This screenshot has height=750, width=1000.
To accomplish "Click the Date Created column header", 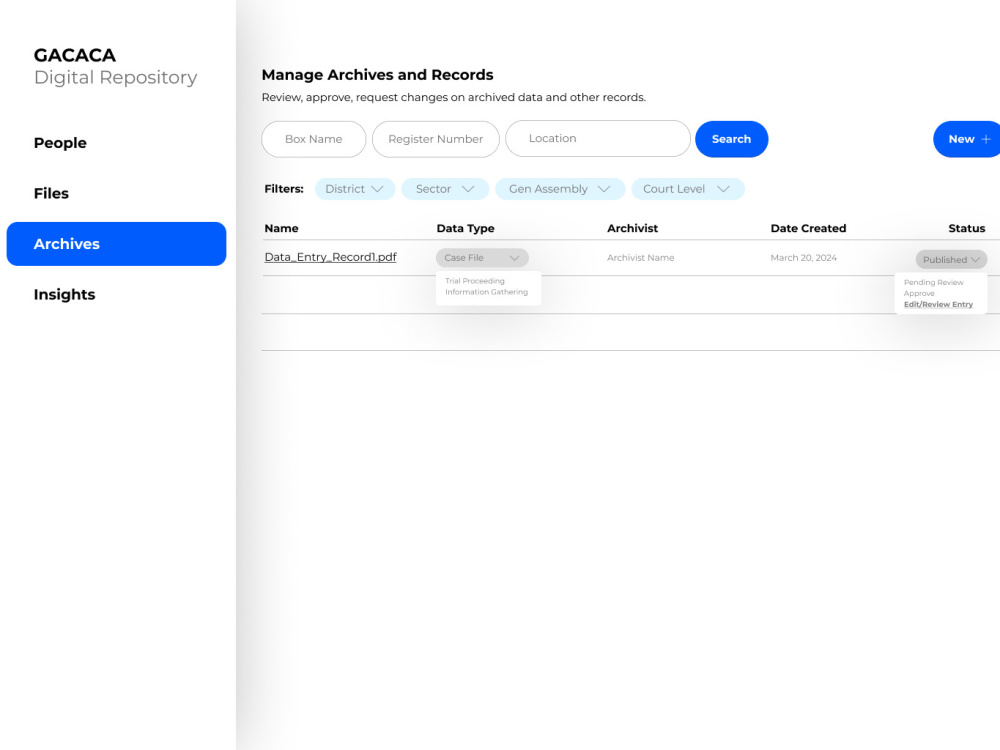I will point(808,228).
